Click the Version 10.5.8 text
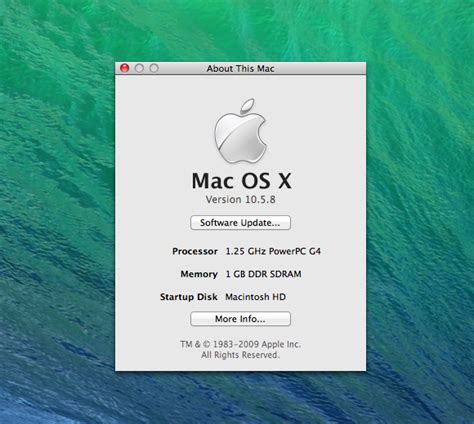Viewport: 474px width, 424px height. [240, 200]
